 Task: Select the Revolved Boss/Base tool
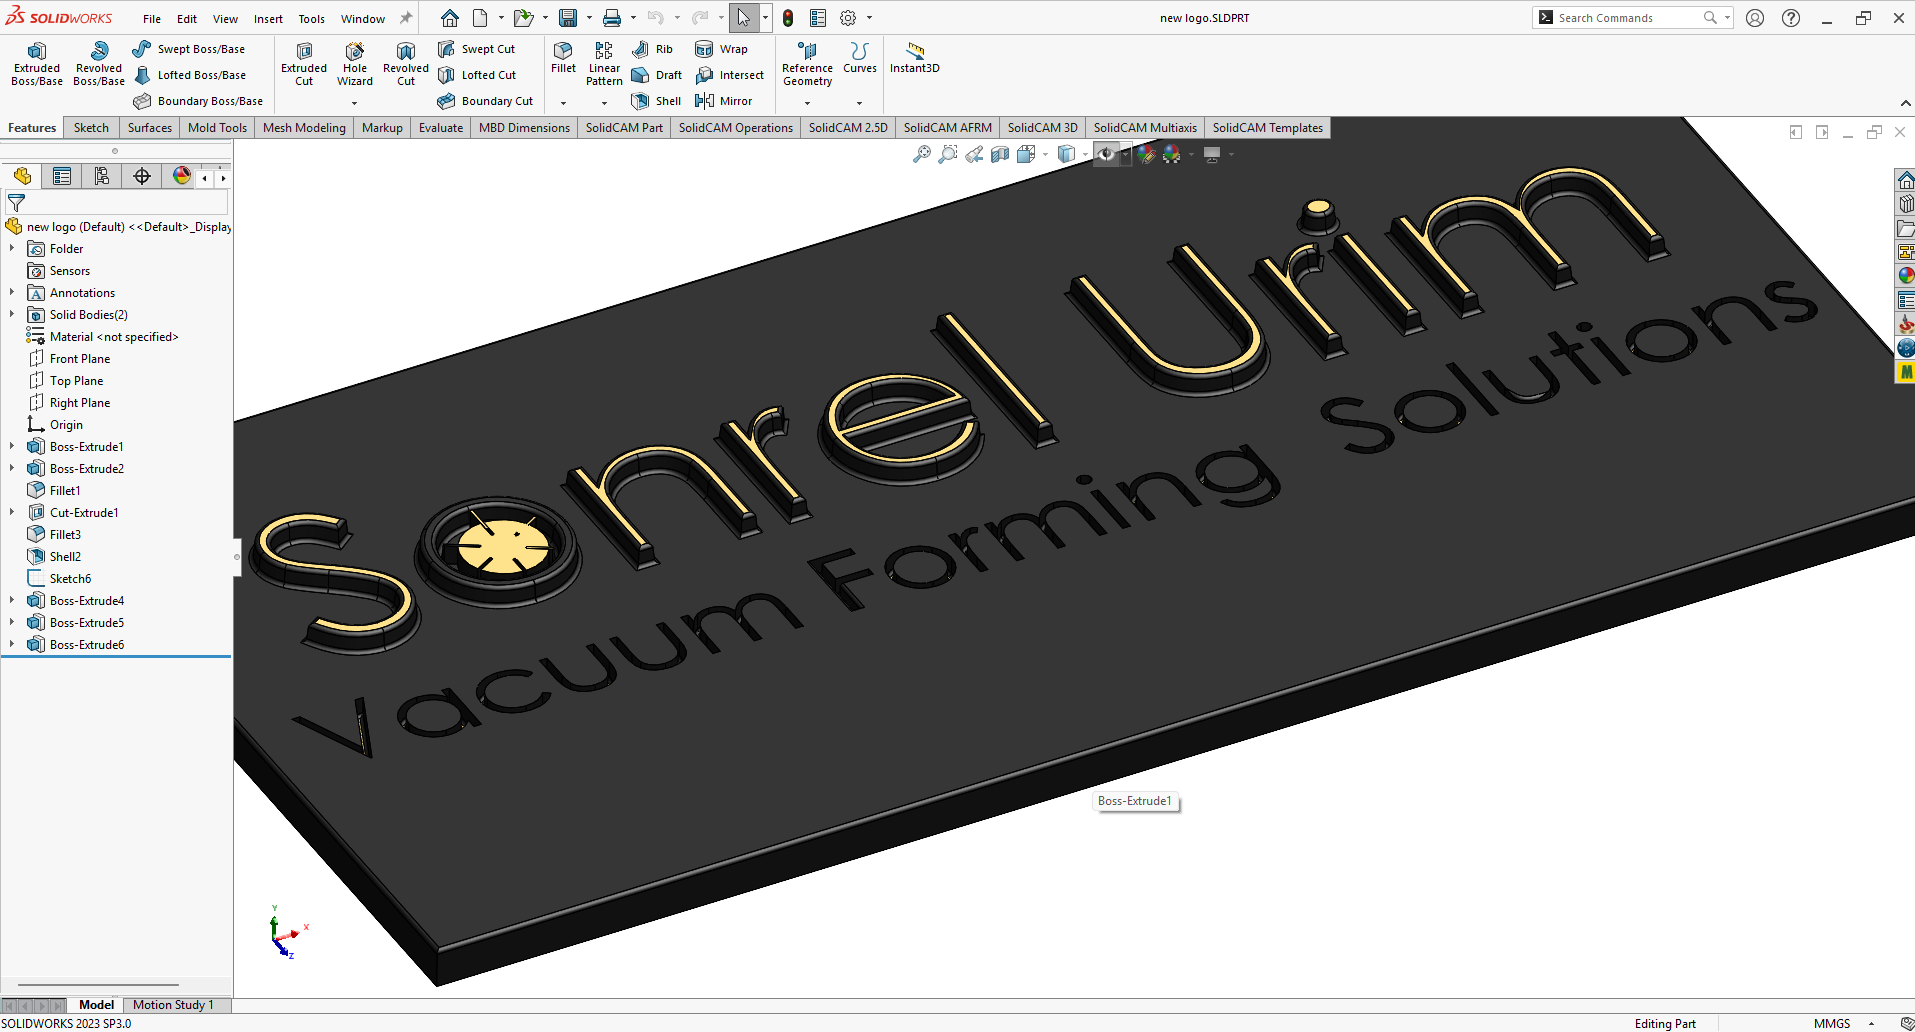tap(99, 64)
